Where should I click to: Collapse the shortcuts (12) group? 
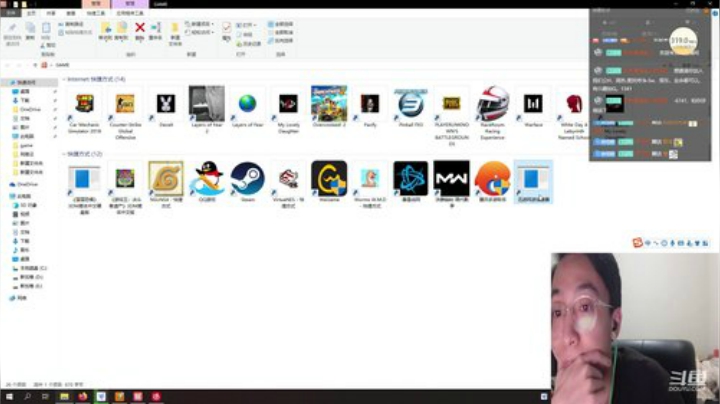pos(64,154)
